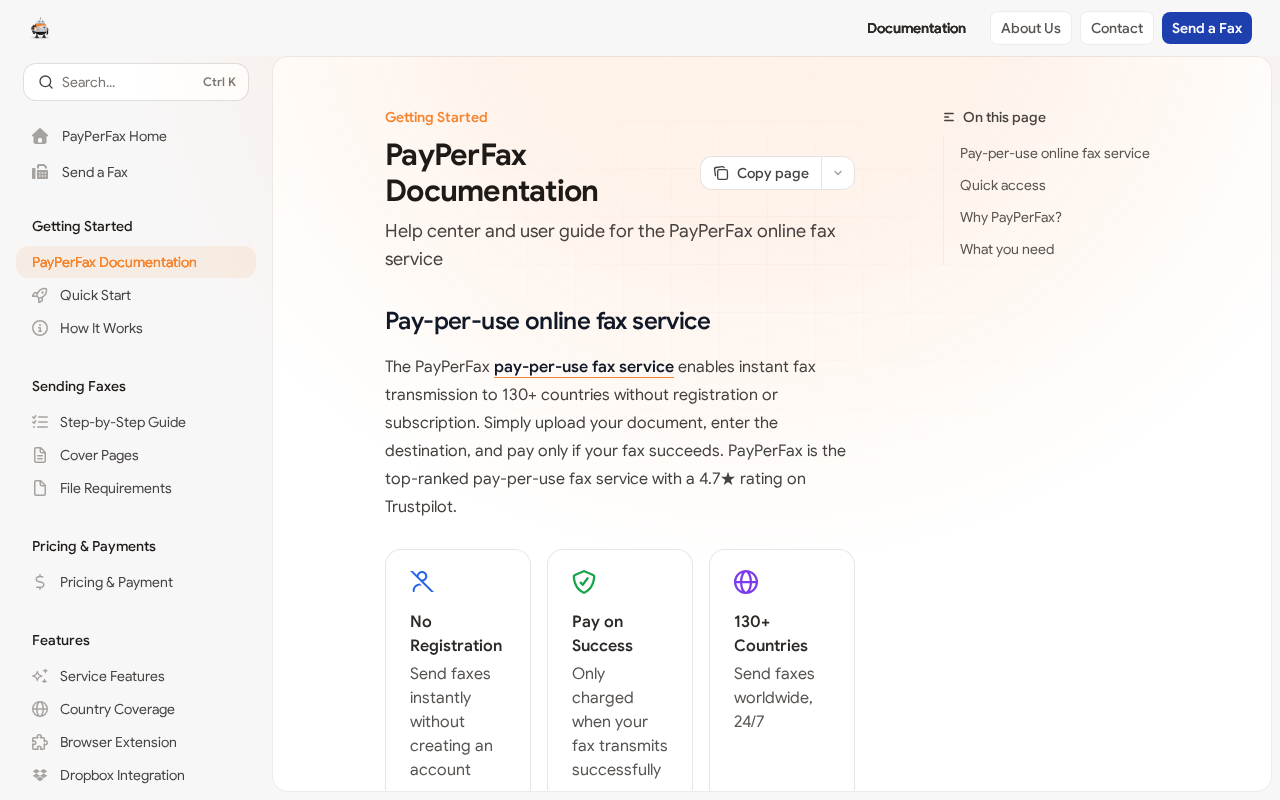This screenshot has width=1280, height=800.
Task: Click the No Registration card icon
Action: [422, 582]
